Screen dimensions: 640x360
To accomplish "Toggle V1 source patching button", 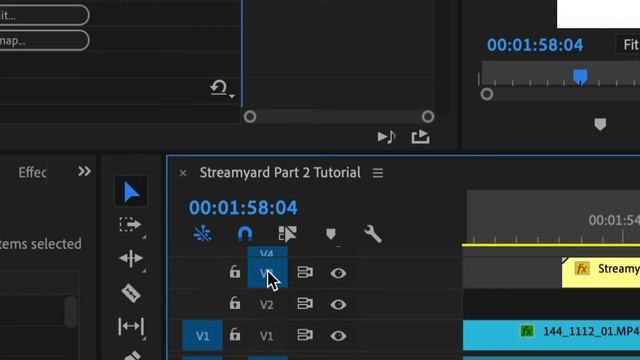I will coord(202,336).
